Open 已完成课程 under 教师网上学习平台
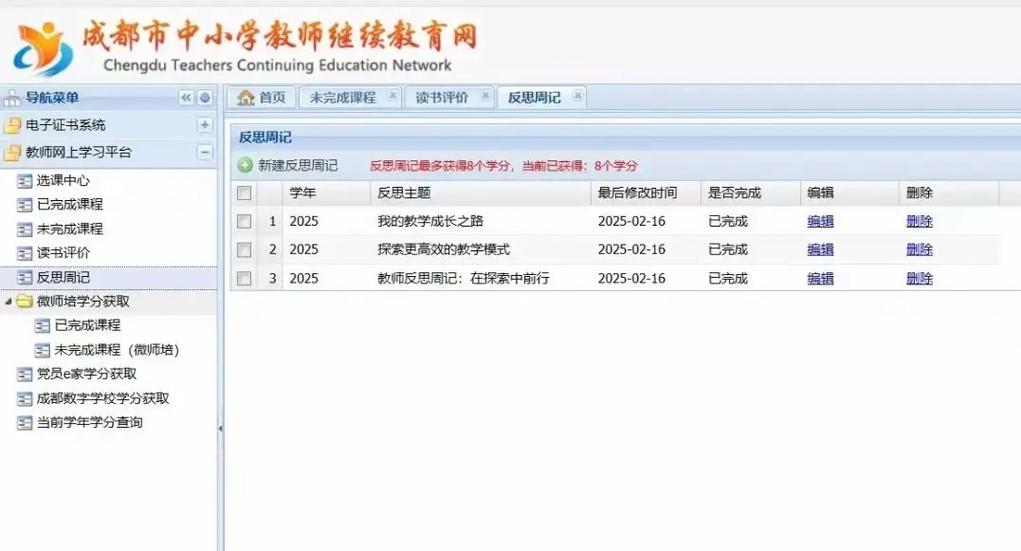This screenshot has height=551, width=1021. (x=70, y=205)
